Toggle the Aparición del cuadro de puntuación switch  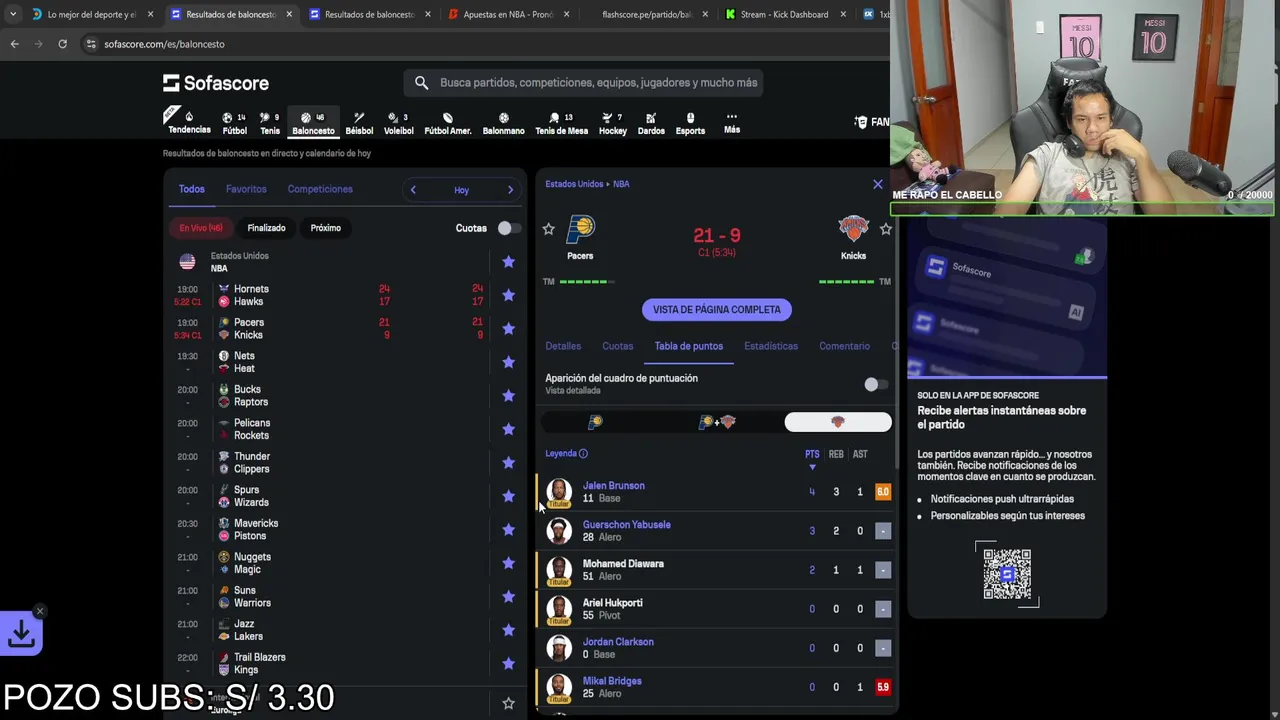[875, 385]
